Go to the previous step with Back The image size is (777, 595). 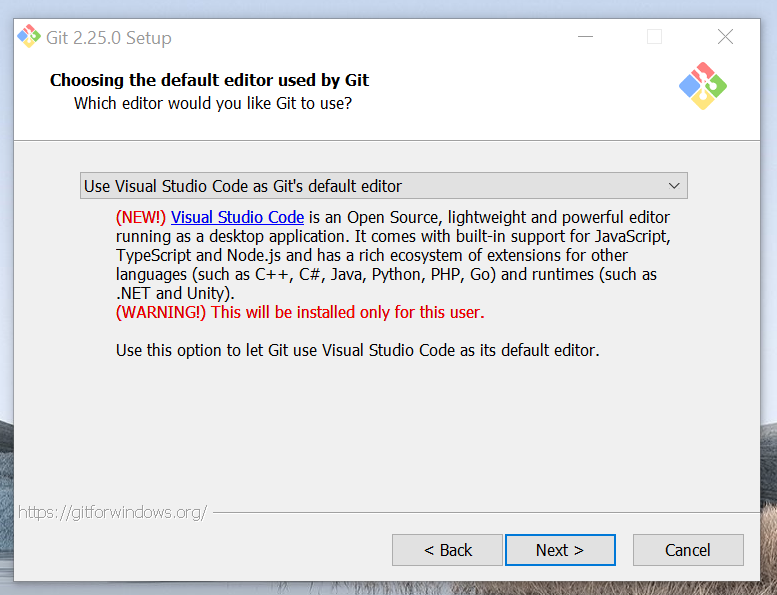pyautogui.click(x=447, y=550)
